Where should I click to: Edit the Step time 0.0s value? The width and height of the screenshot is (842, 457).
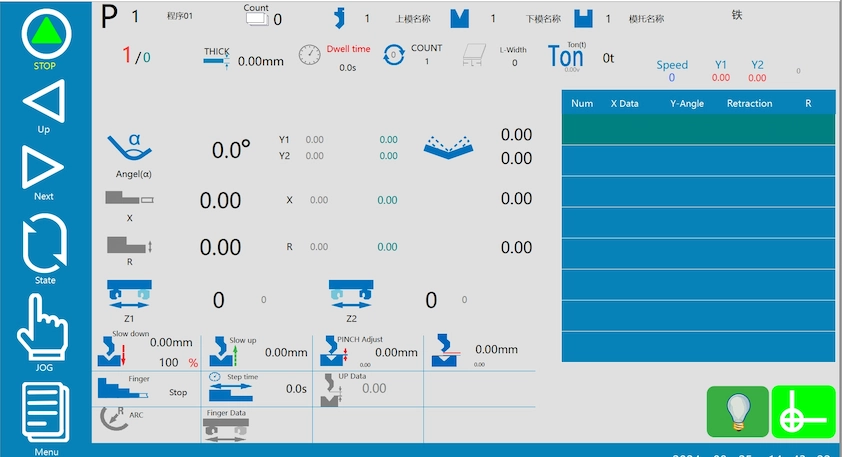point(296,388)
